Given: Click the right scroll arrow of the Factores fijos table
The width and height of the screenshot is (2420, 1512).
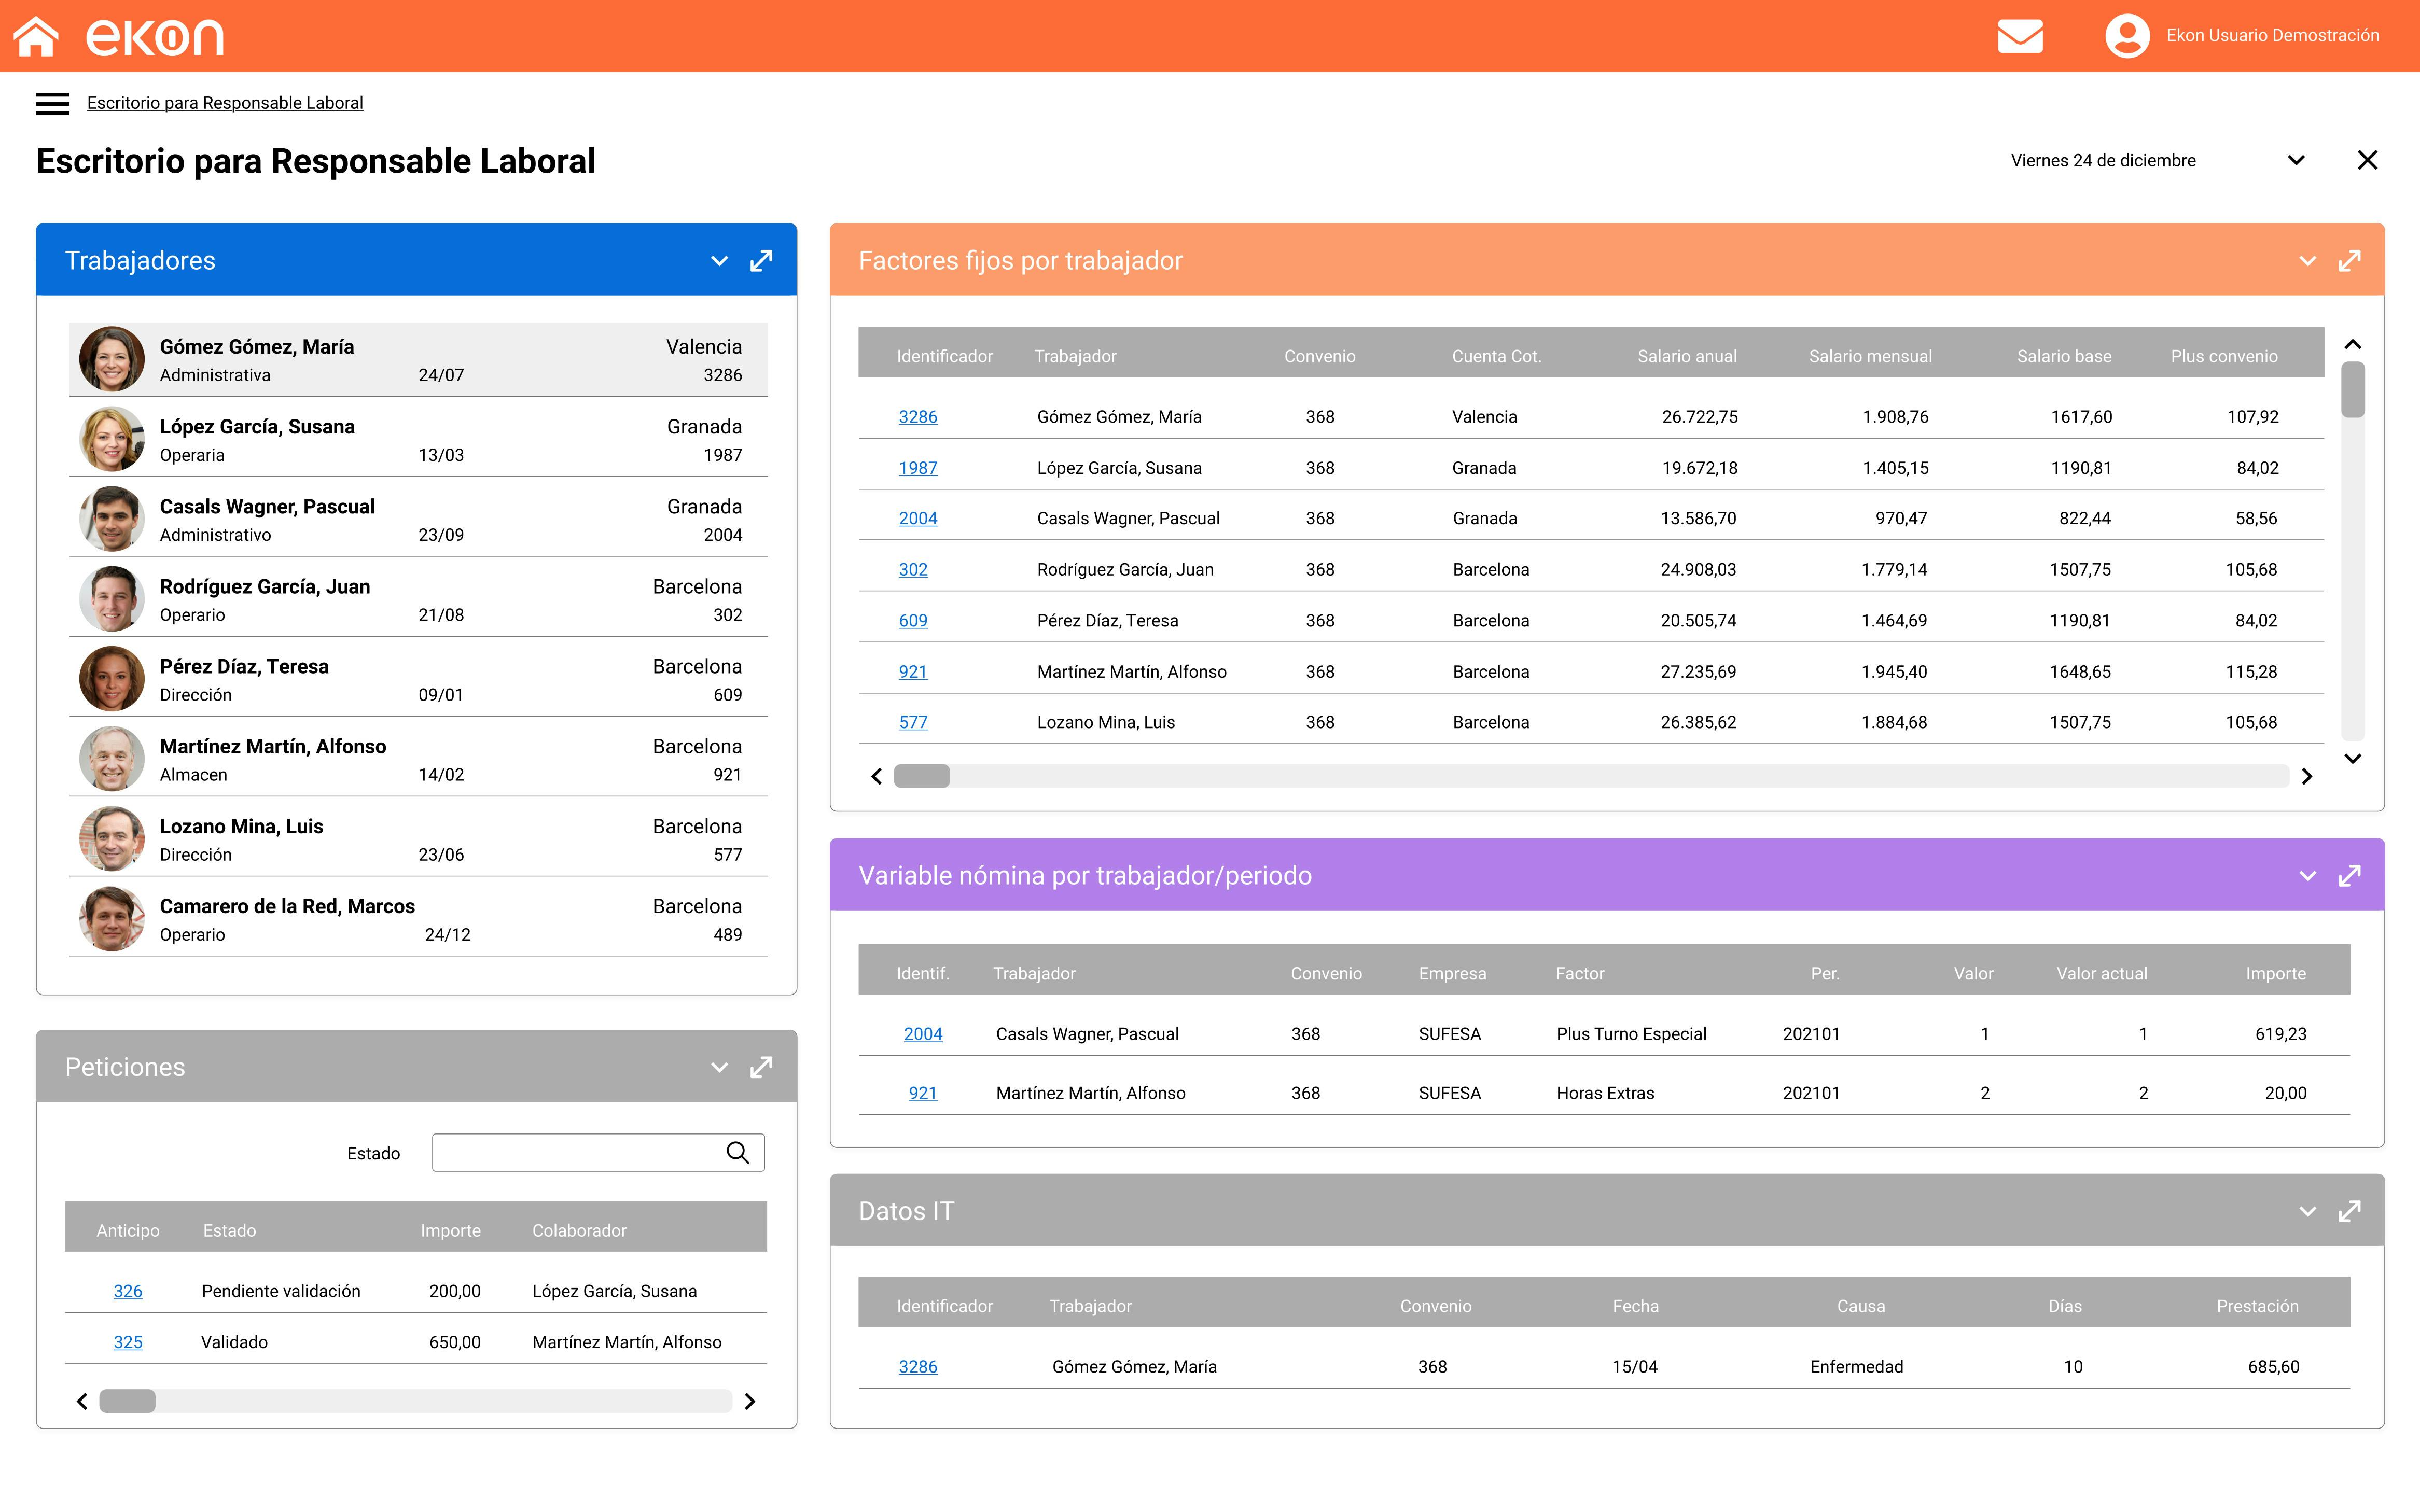Looking at the screenshot, I should [x=2308, y=776].
